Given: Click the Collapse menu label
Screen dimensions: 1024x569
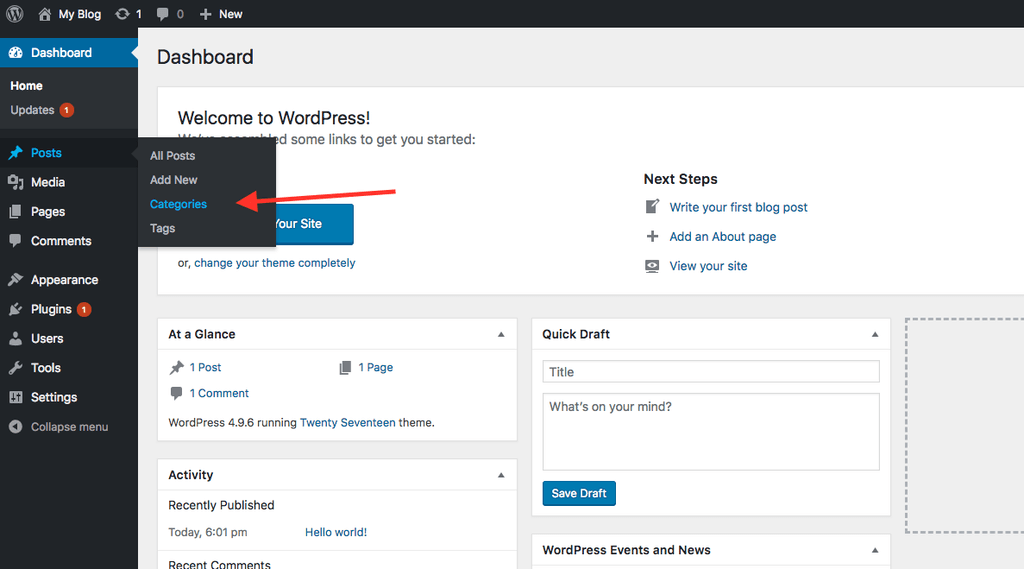Looking at the screenshot, I should (x=69, y=427).
